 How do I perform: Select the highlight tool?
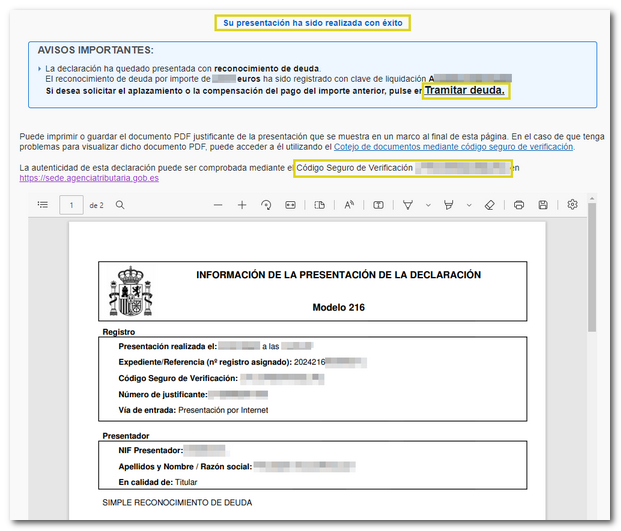(x=448, y=205)
